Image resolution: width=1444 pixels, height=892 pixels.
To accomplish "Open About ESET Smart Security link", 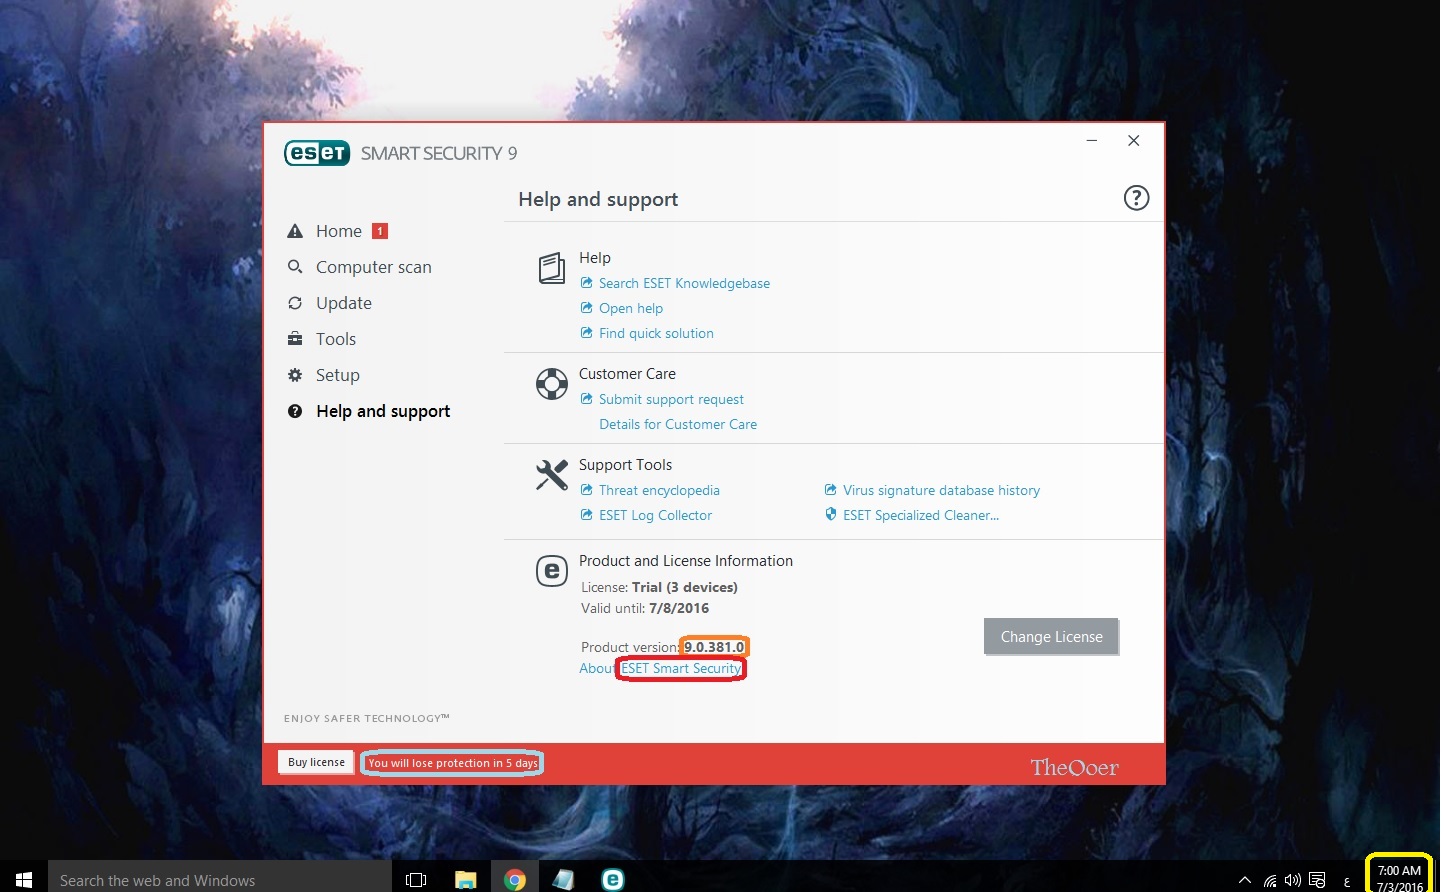I will tap(661, 668).
